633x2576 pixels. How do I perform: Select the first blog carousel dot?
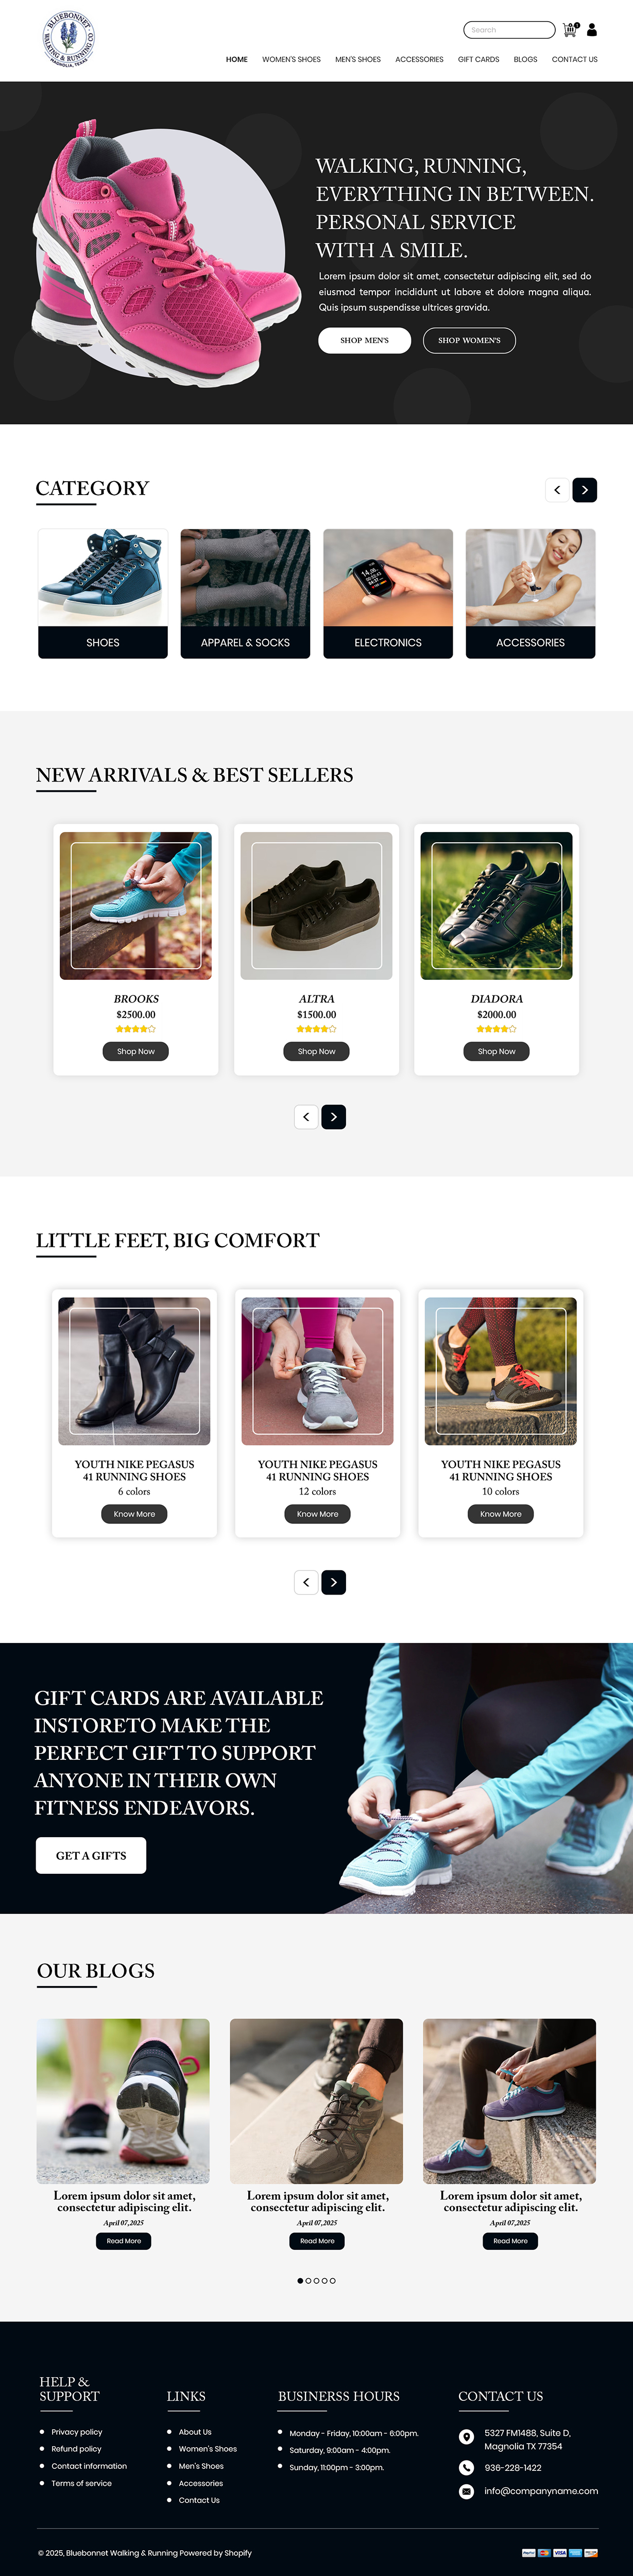pyautogui.click(x=300, y=2281)
